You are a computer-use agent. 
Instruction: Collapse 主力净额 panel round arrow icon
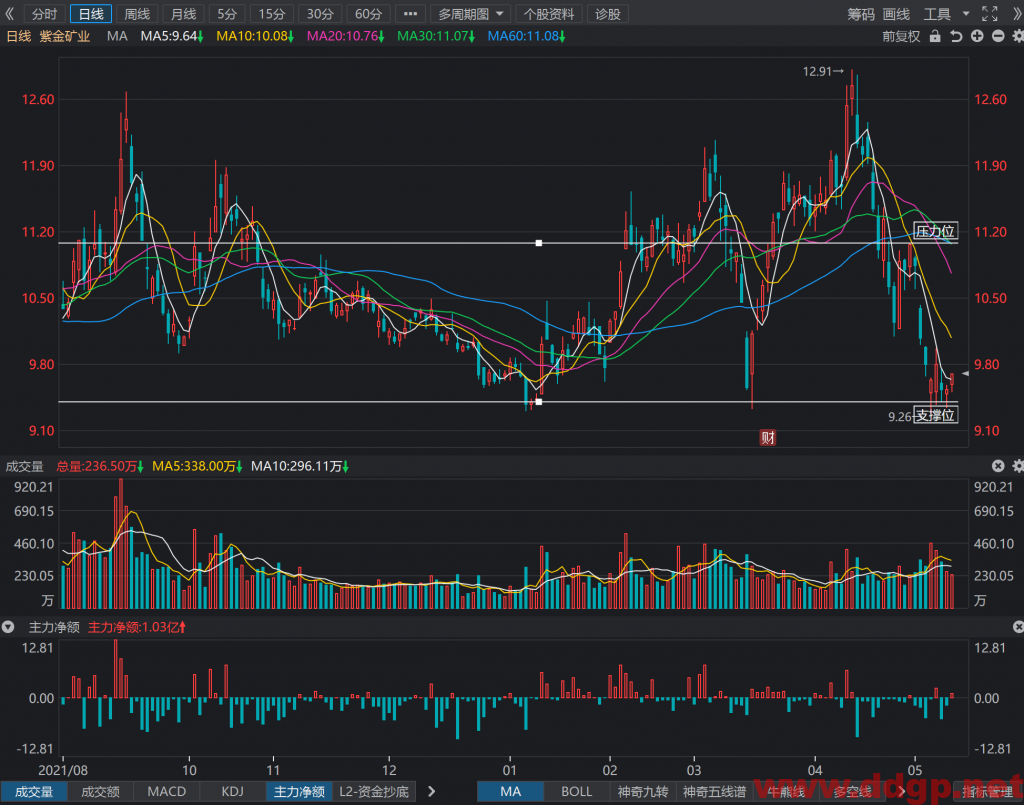click(8, 627)
